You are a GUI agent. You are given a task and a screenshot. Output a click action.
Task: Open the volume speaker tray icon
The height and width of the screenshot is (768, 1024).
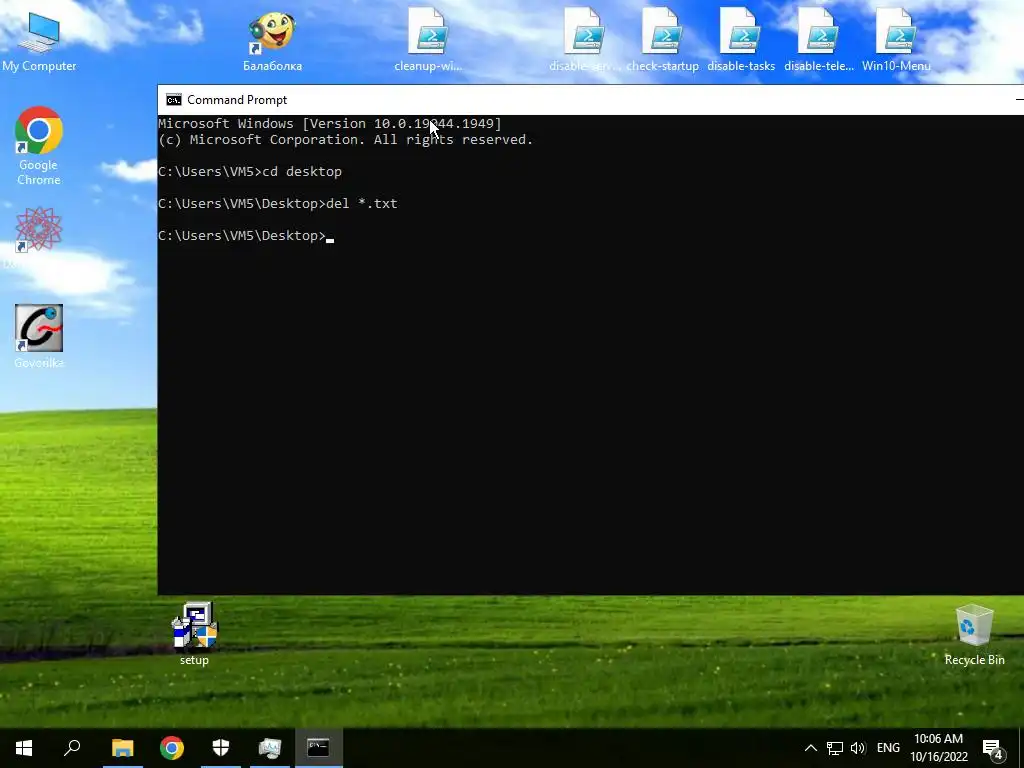coord(858,748)
